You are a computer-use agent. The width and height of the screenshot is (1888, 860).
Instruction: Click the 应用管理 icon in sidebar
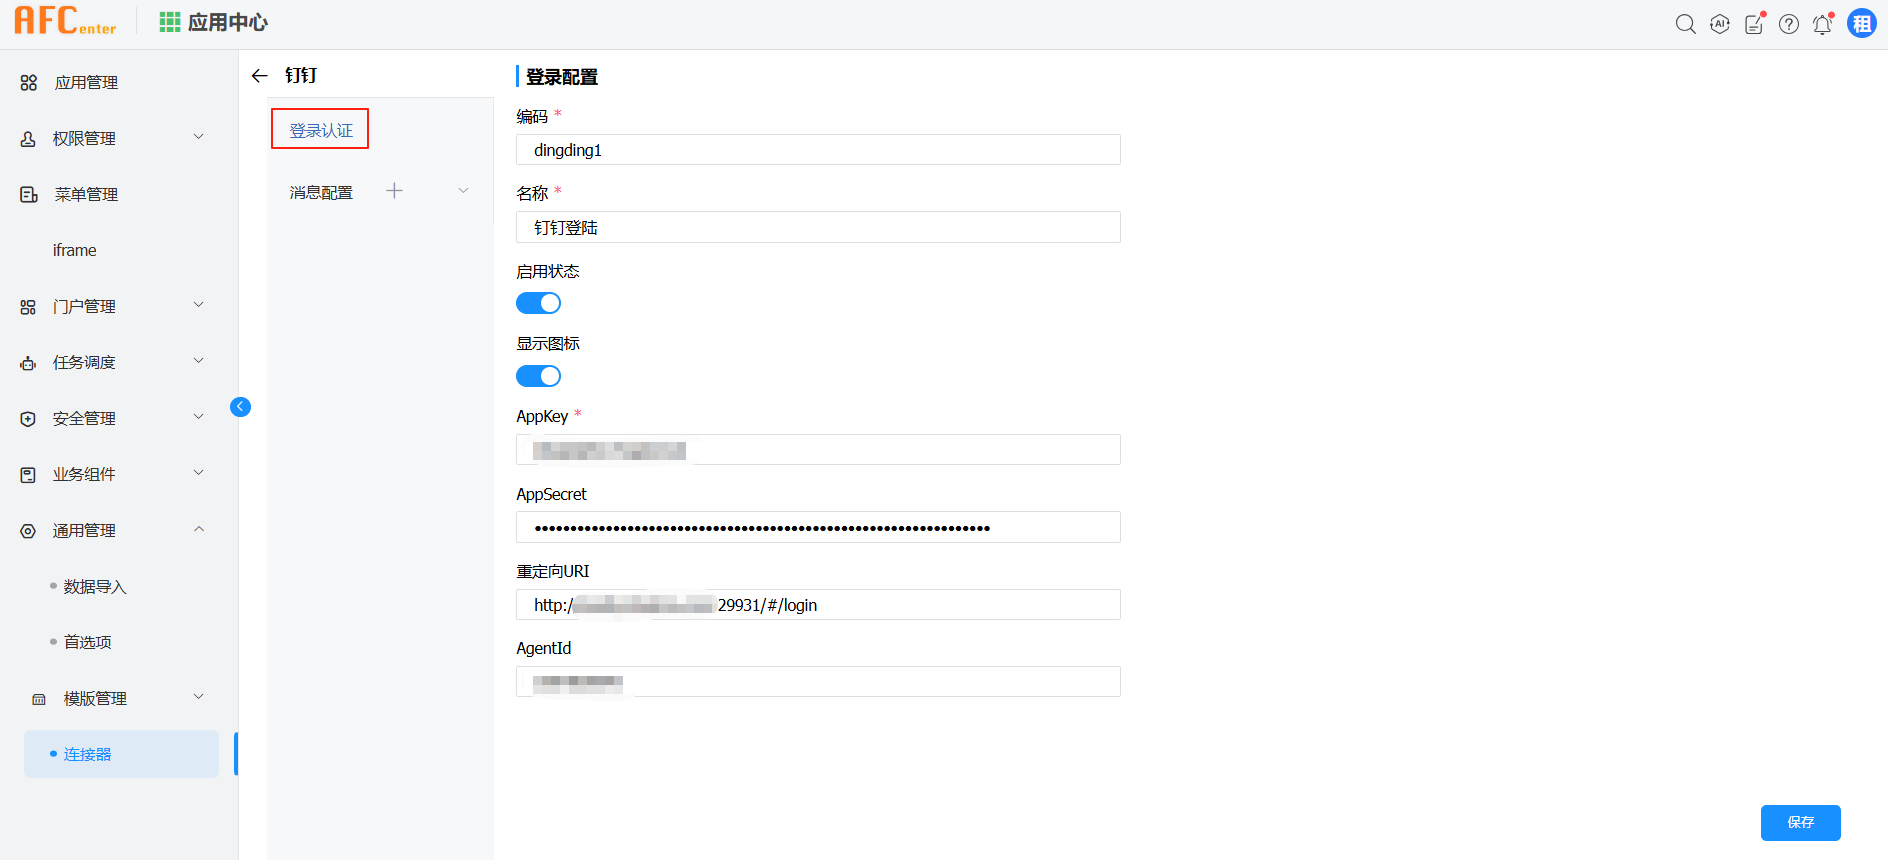[29, 83]
